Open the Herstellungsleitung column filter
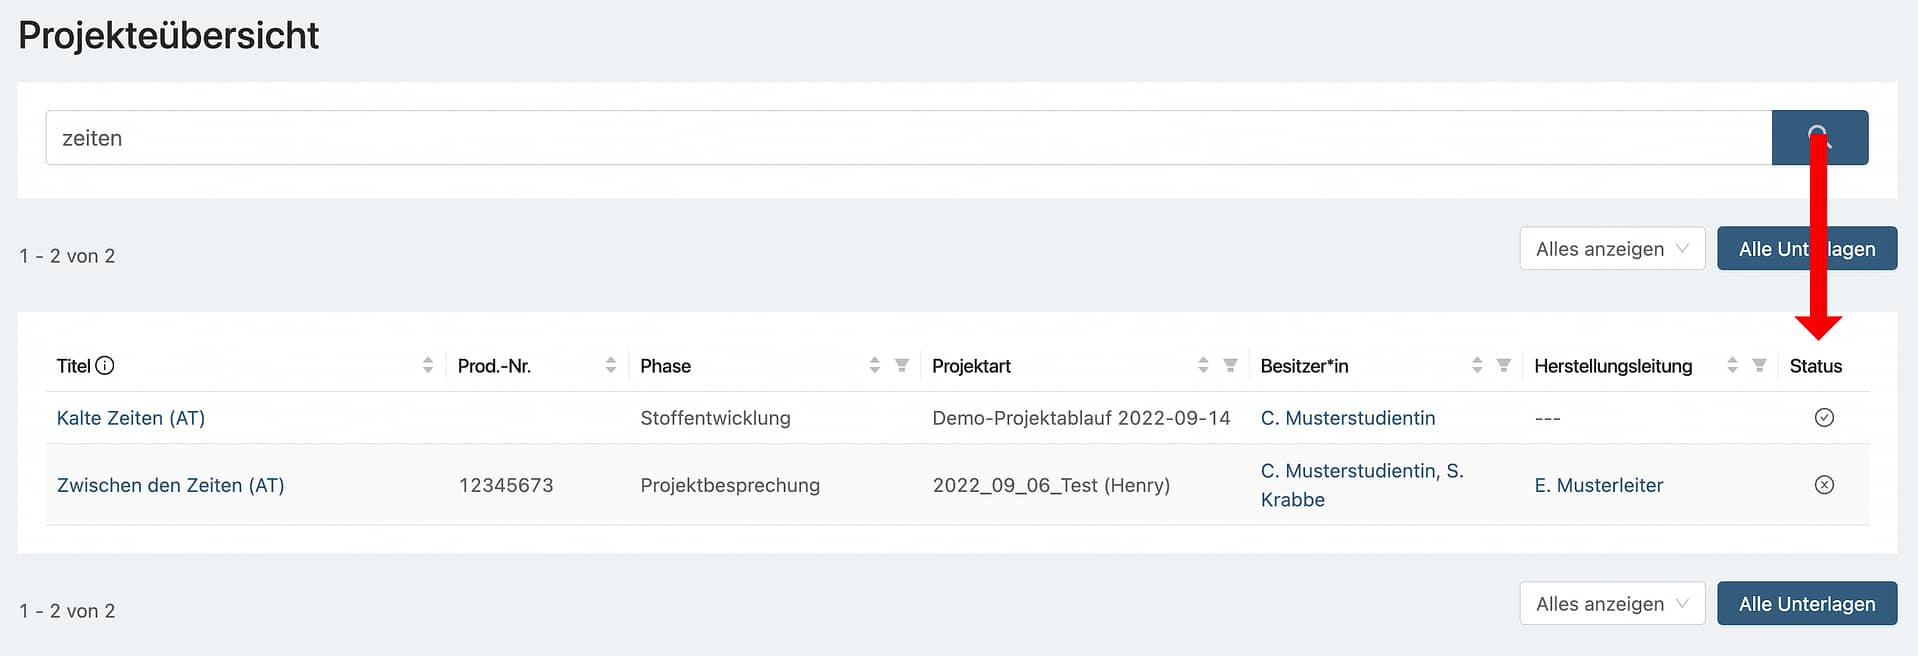Viewport: 1918px width, 656px height. coord(1760,366)
